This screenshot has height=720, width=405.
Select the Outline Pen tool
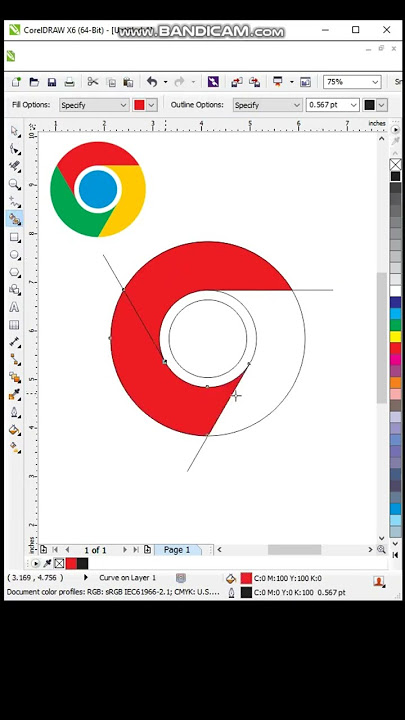click(x=15, y=412)
